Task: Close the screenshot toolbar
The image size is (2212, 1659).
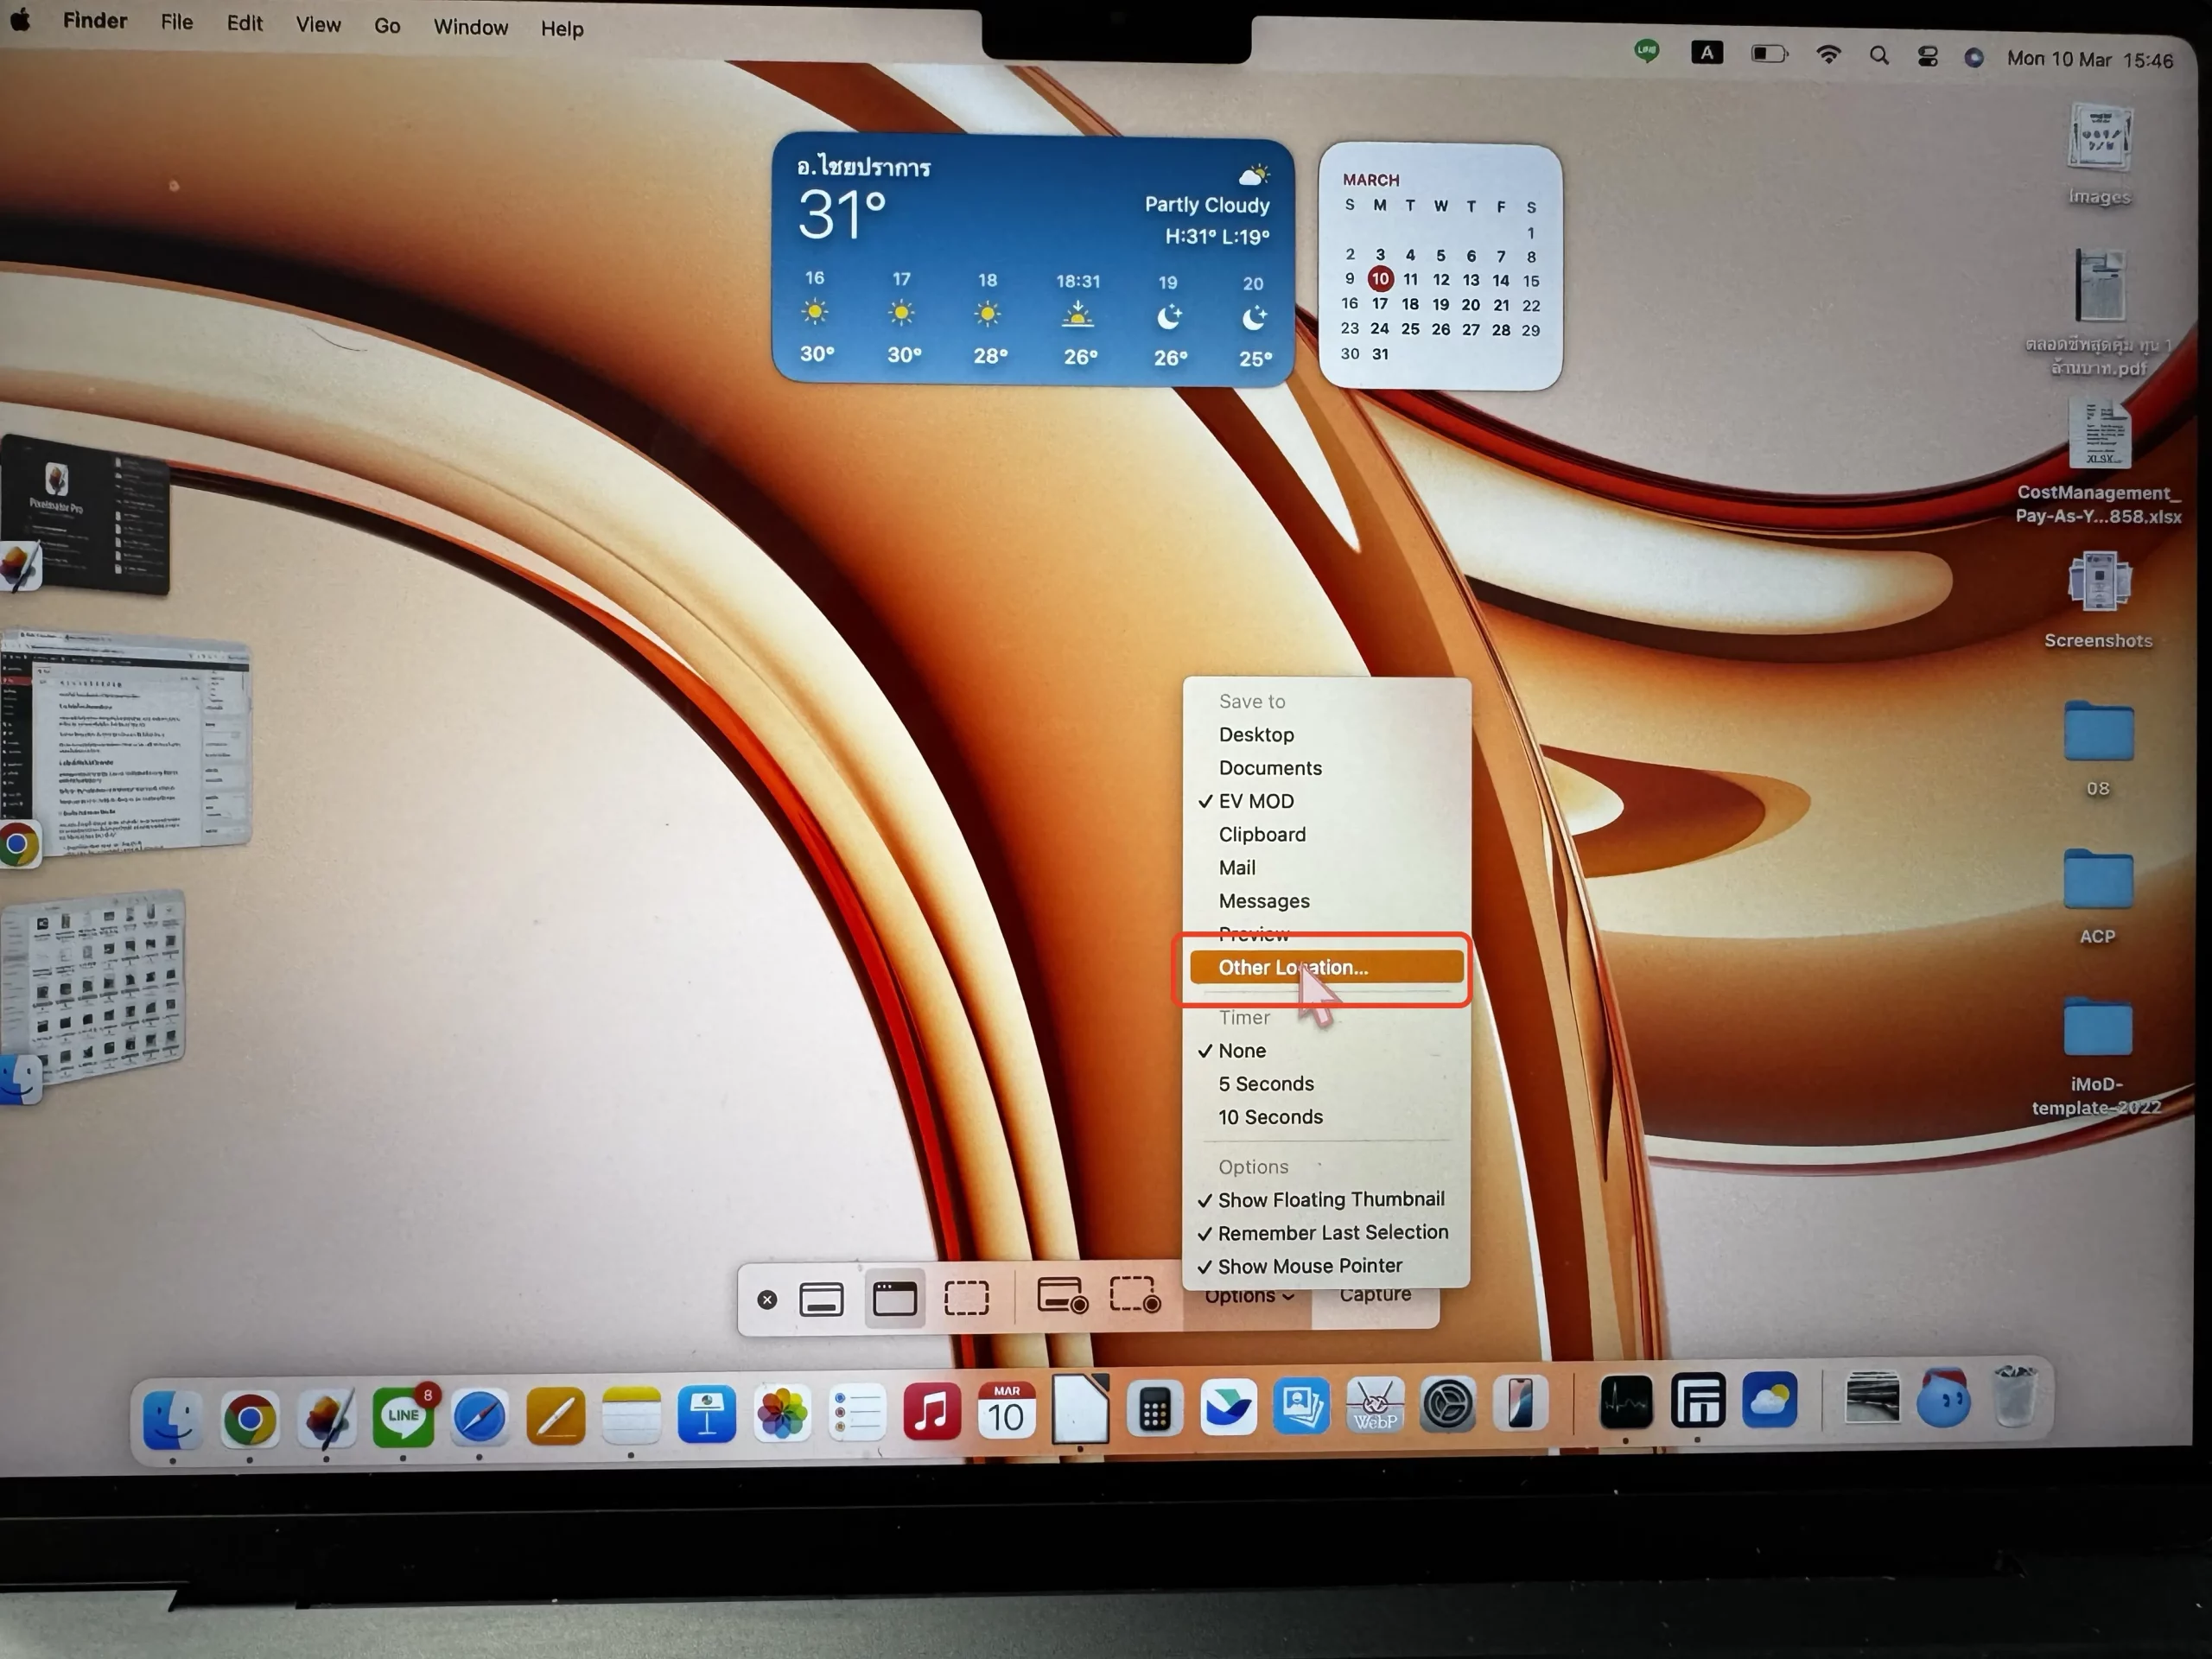Action: (x=767, y=1300)
